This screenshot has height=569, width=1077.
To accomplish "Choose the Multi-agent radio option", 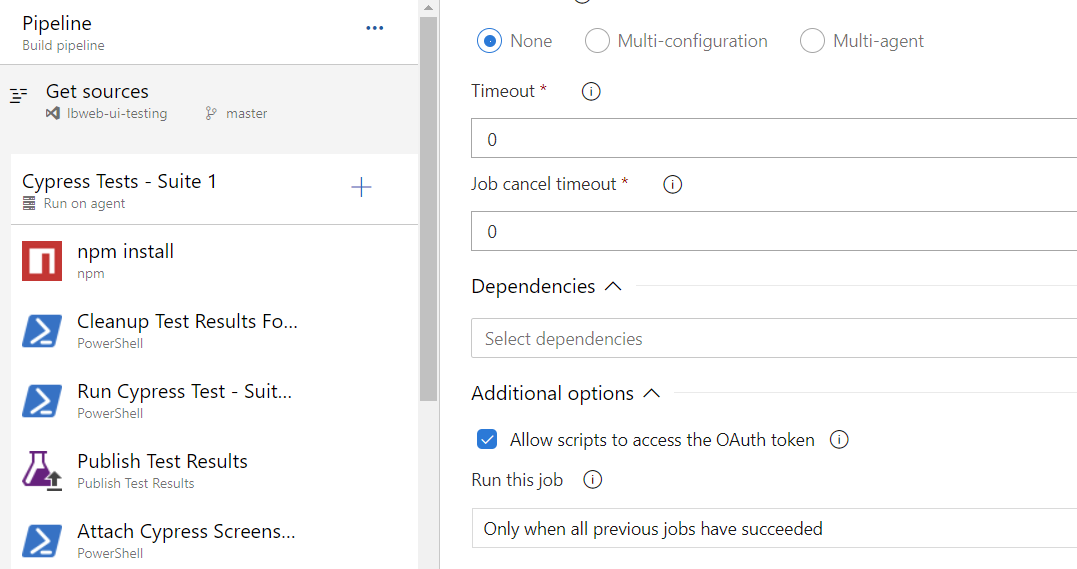I will 813,41.
